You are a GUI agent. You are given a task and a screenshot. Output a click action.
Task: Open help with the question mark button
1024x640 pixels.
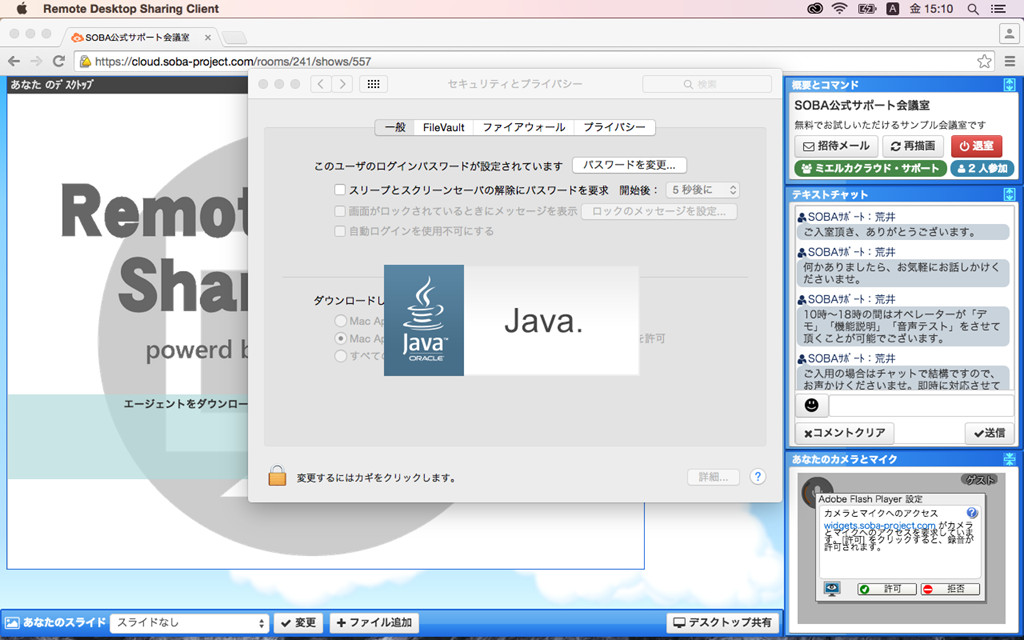point(758,477)
